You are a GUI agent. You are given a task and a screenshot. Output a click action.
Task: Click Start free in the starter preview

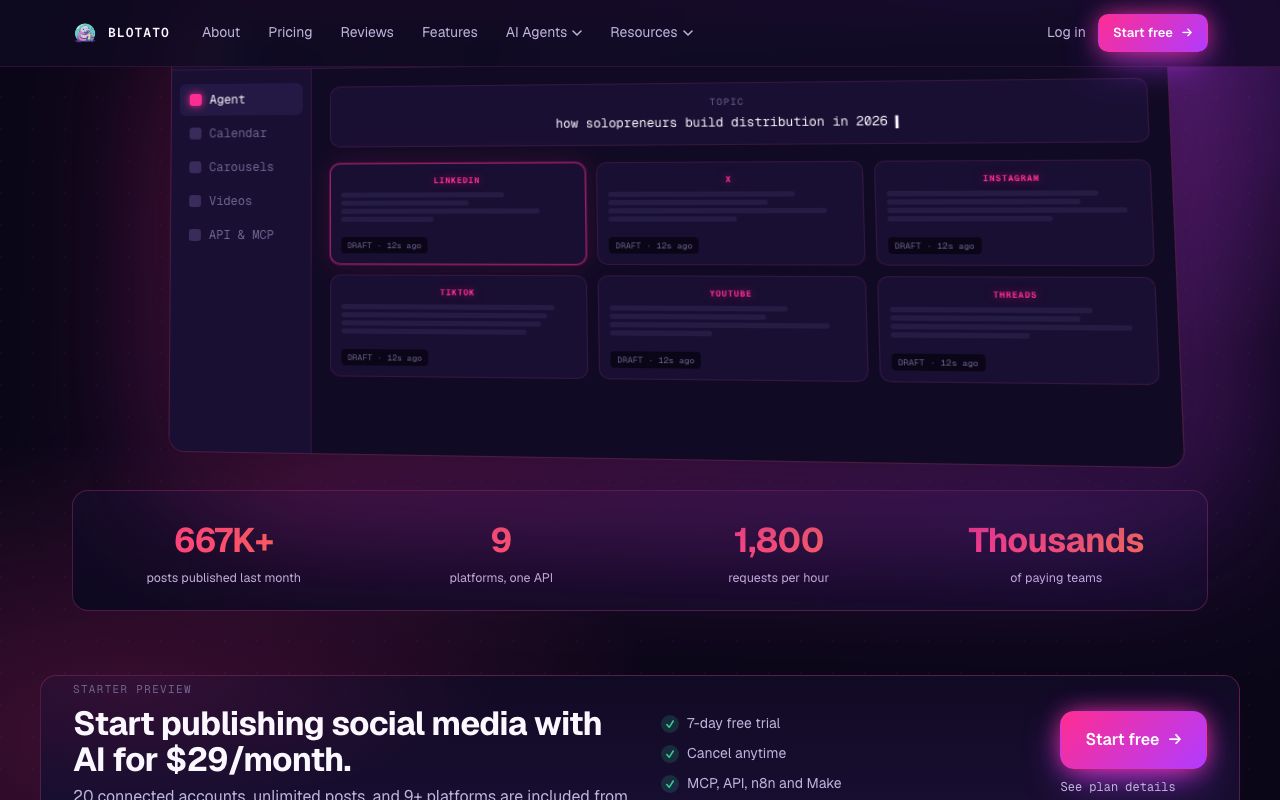pyautogui.click(x=1133, y=740)
